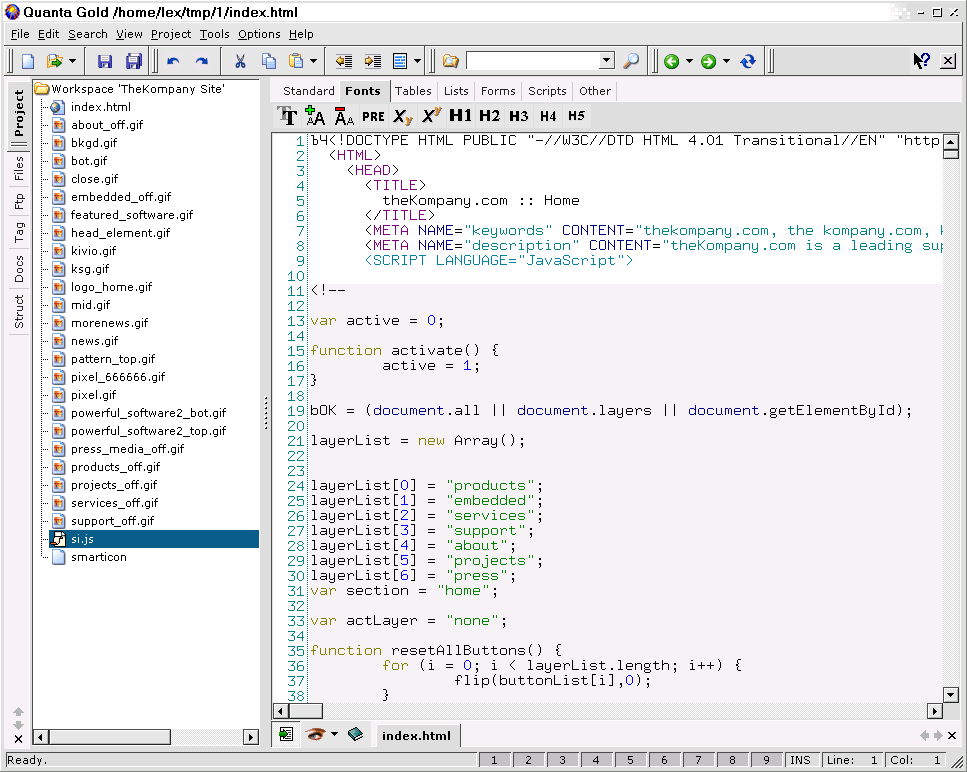The image size is (967, 772).
Task: Open the Files side tab
Action: tap(19, 169)
